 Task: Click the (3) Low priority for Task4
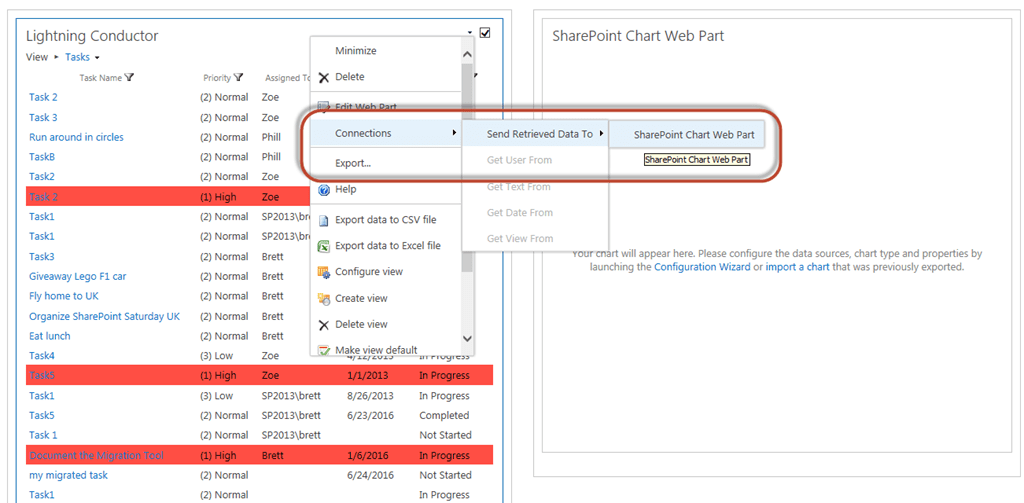pyautogui.click(x=216, y=356)
